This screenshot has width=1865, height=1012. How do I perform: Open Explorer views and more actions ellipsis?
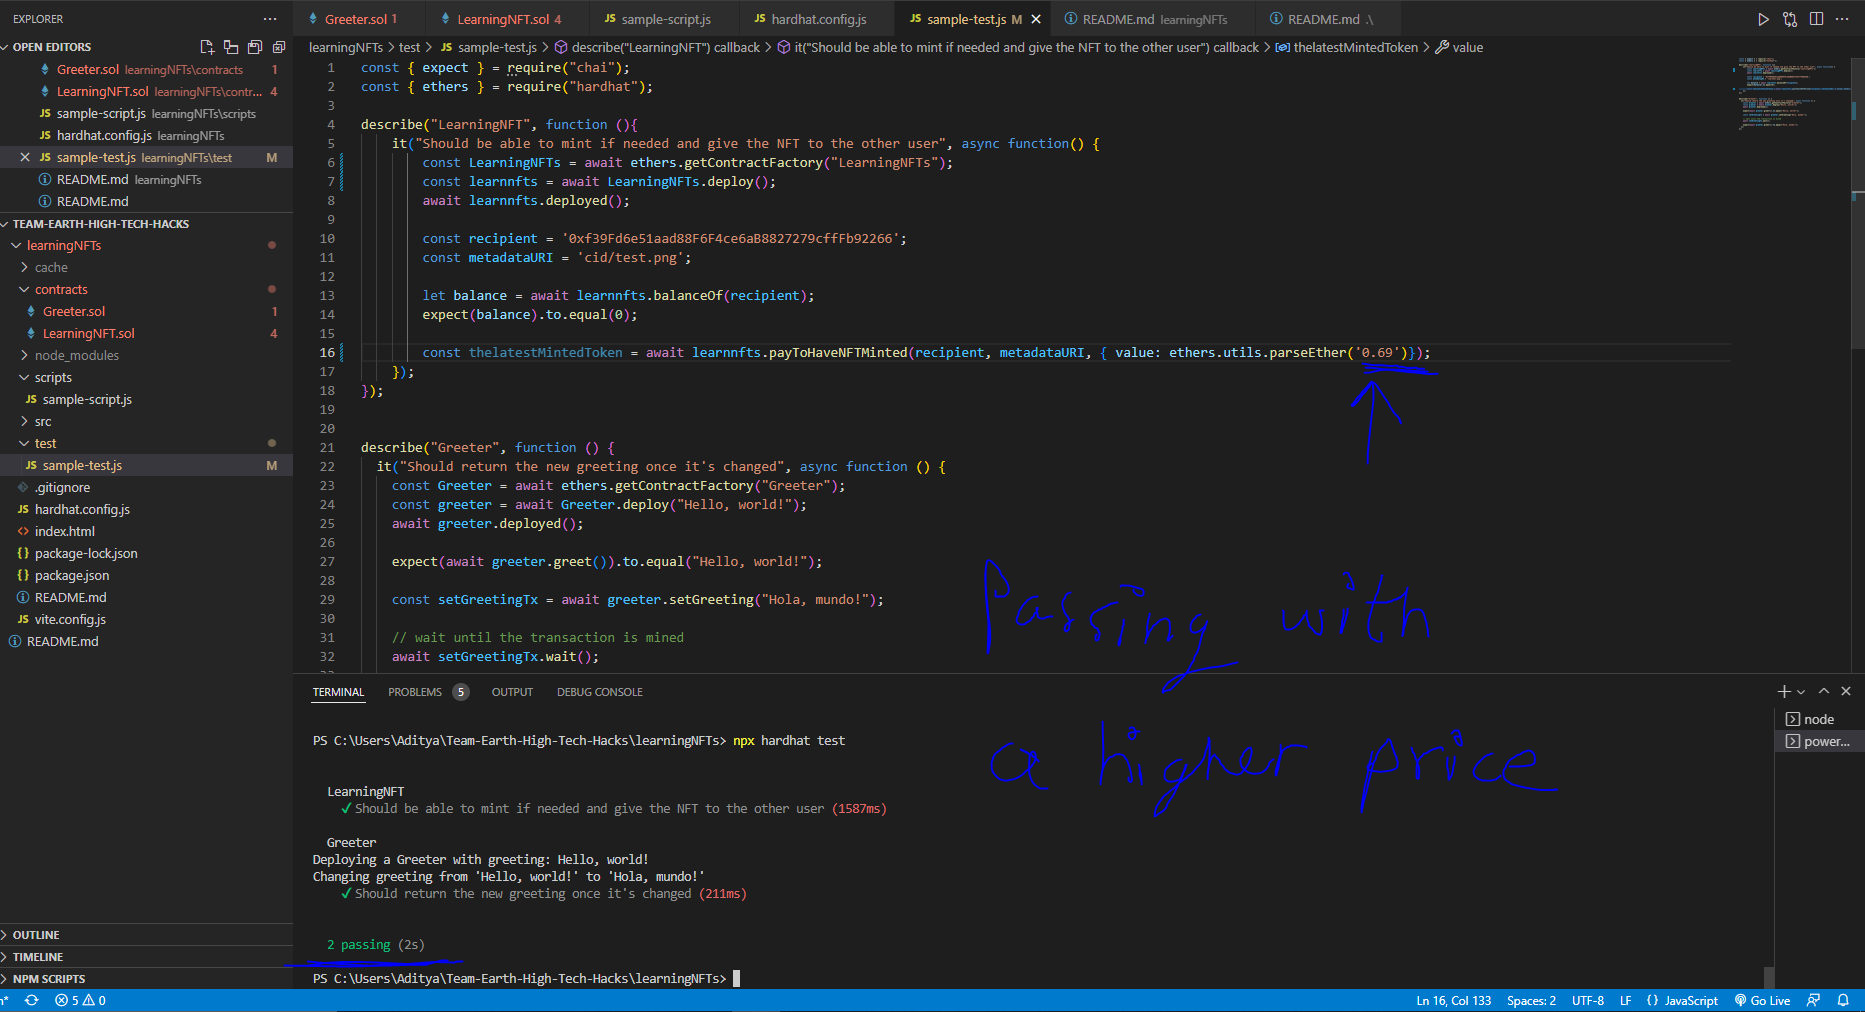coord(270,19)
